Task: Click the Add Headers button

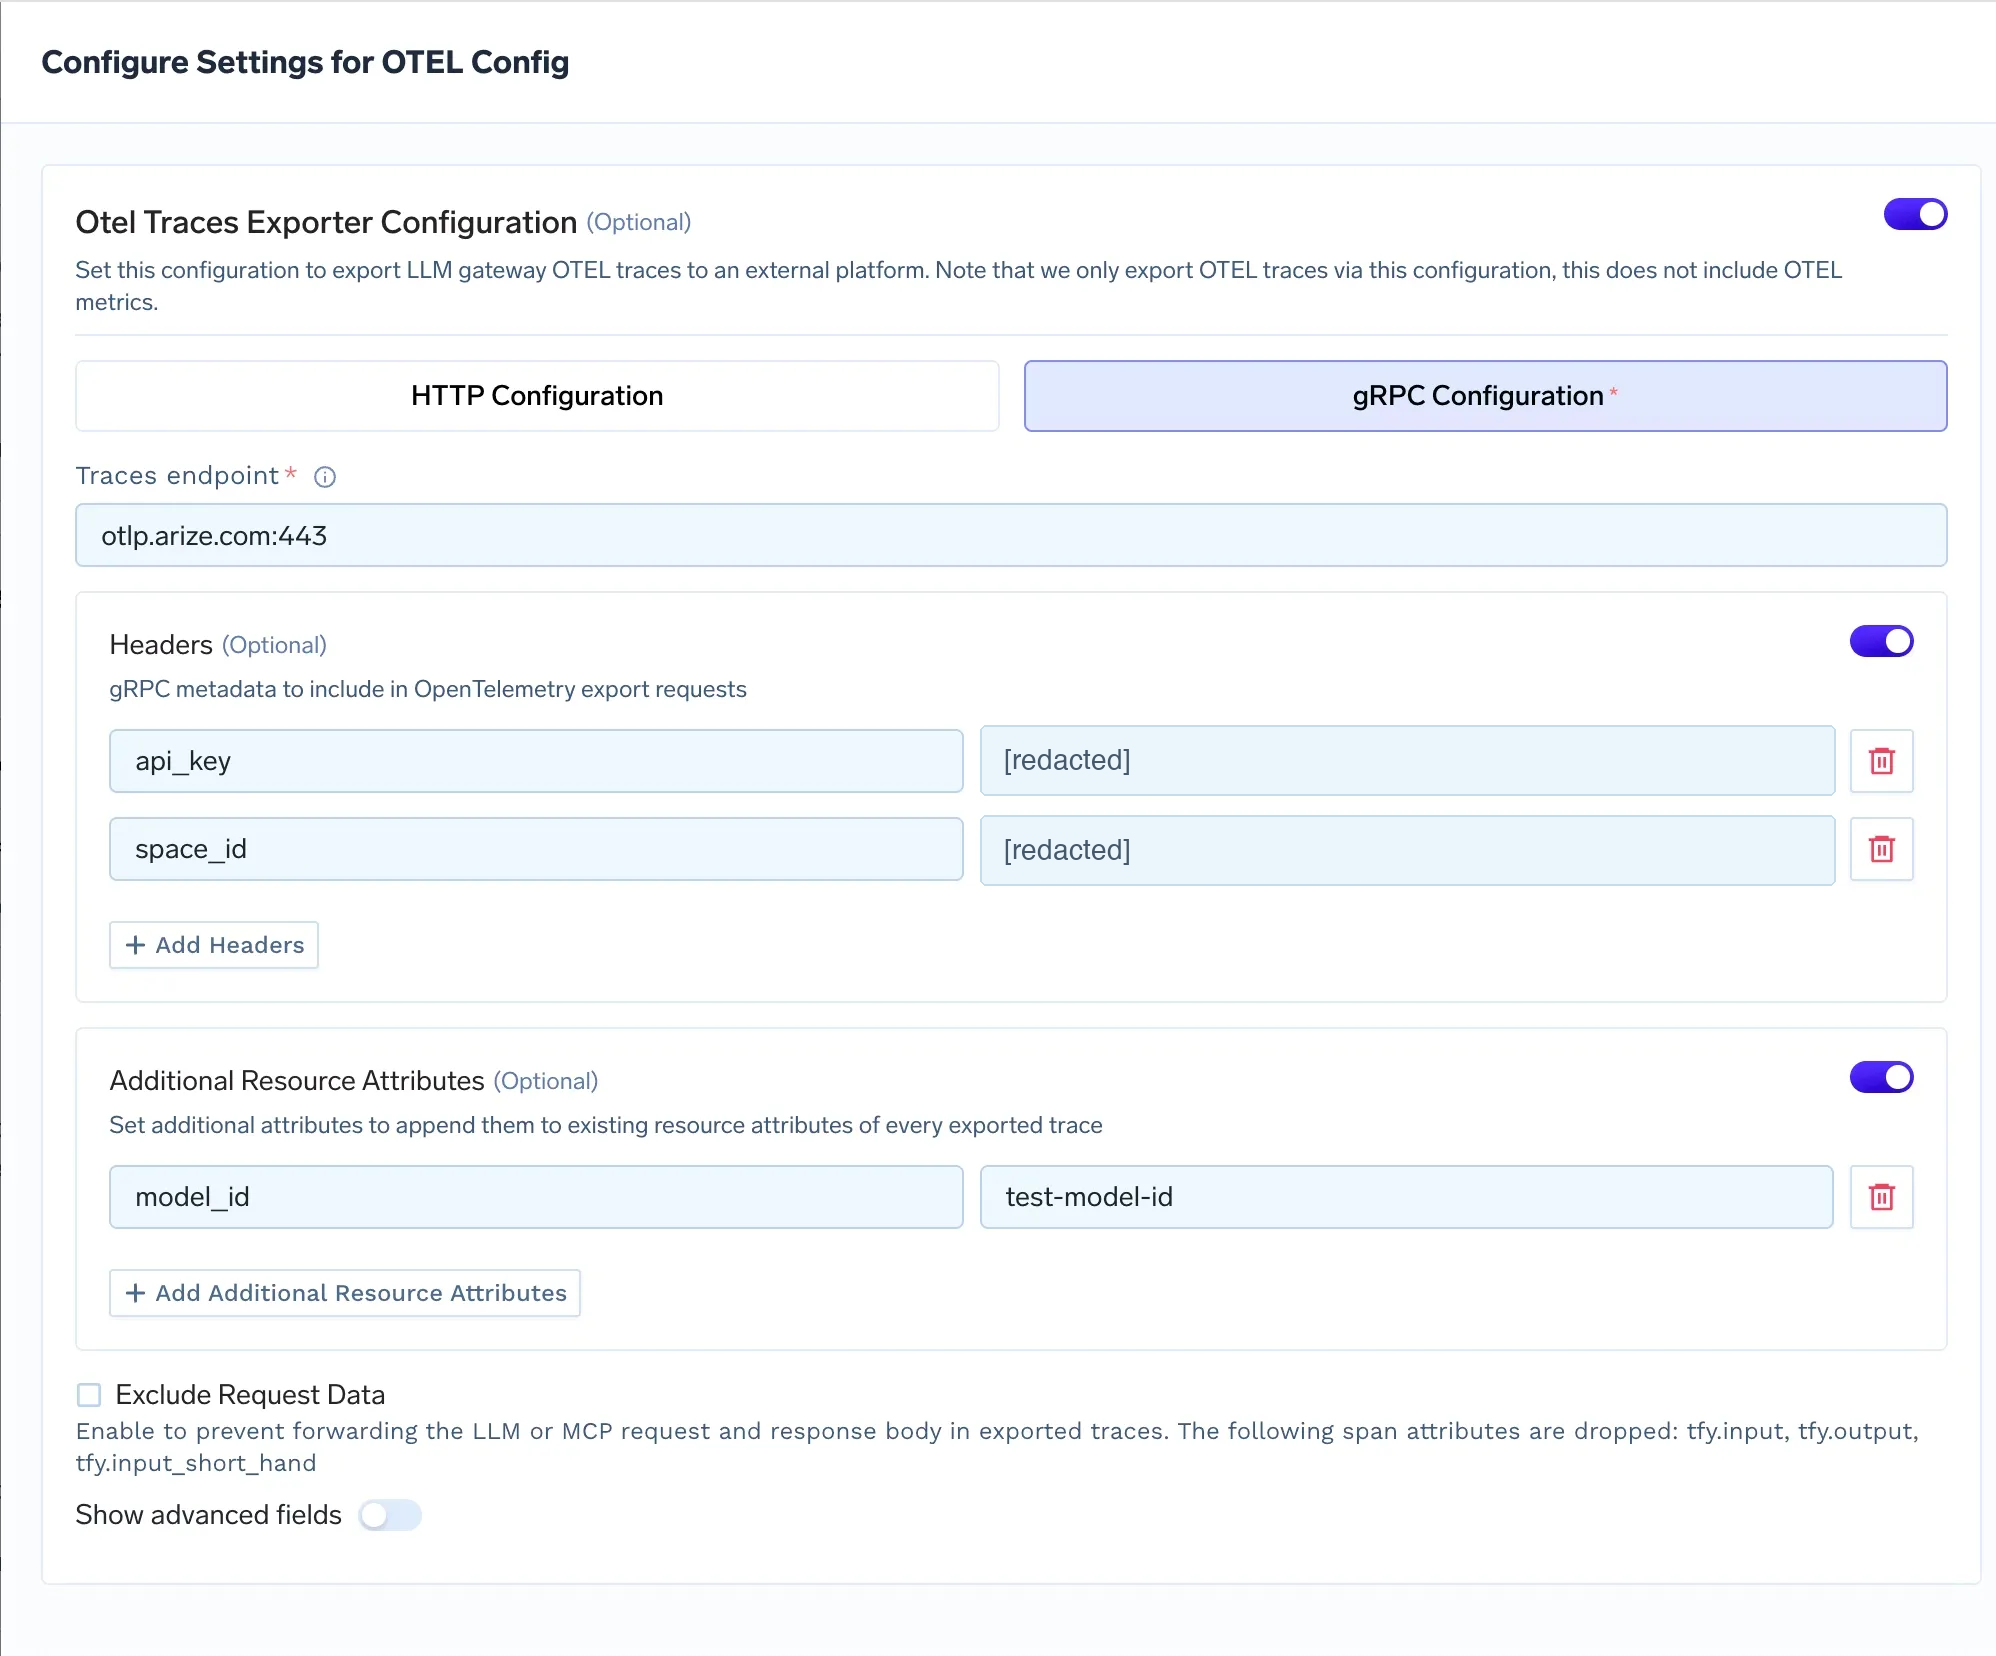Action: [x=214, y=945]
